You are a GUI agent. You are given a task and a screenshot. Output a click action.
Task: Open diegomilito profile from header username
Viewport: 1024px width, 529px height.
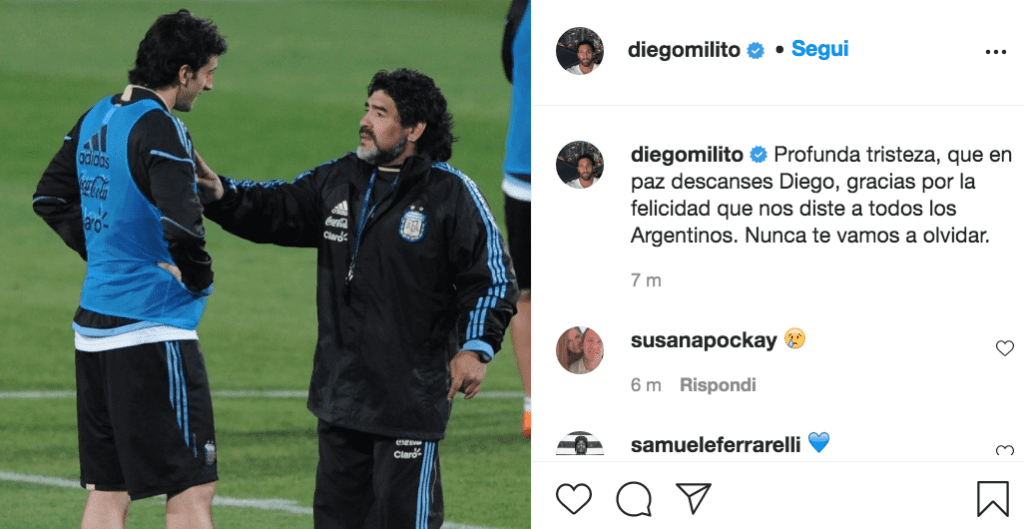pyautogui.click(x=684, y=50)
